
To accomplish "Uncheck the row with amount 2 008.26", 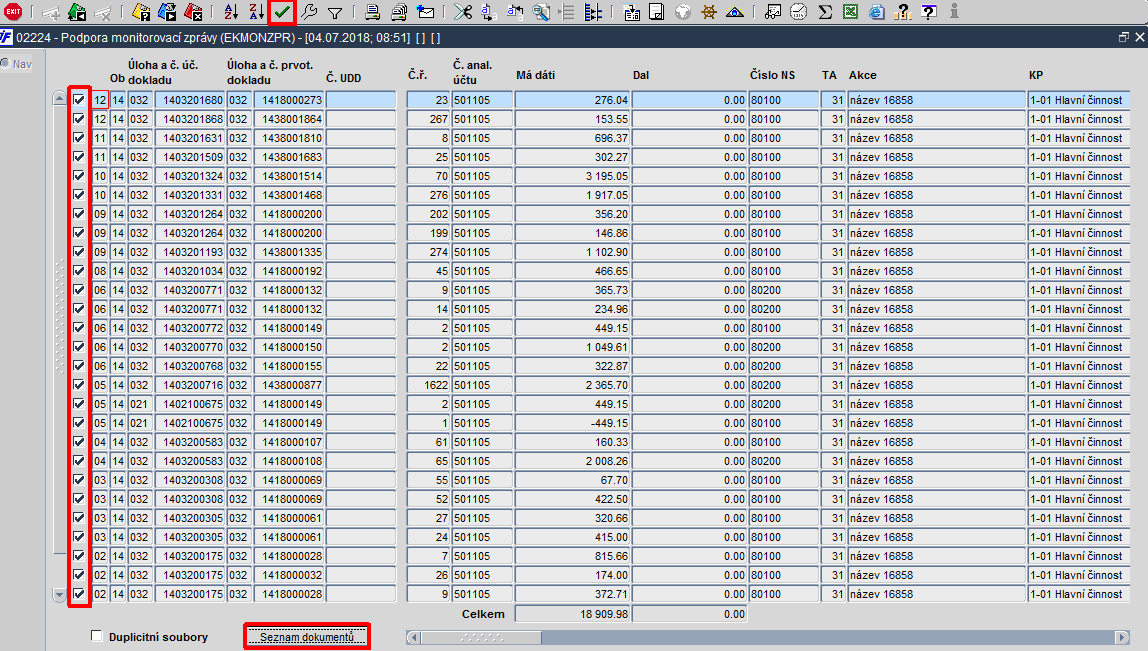I will click(79, 461).
